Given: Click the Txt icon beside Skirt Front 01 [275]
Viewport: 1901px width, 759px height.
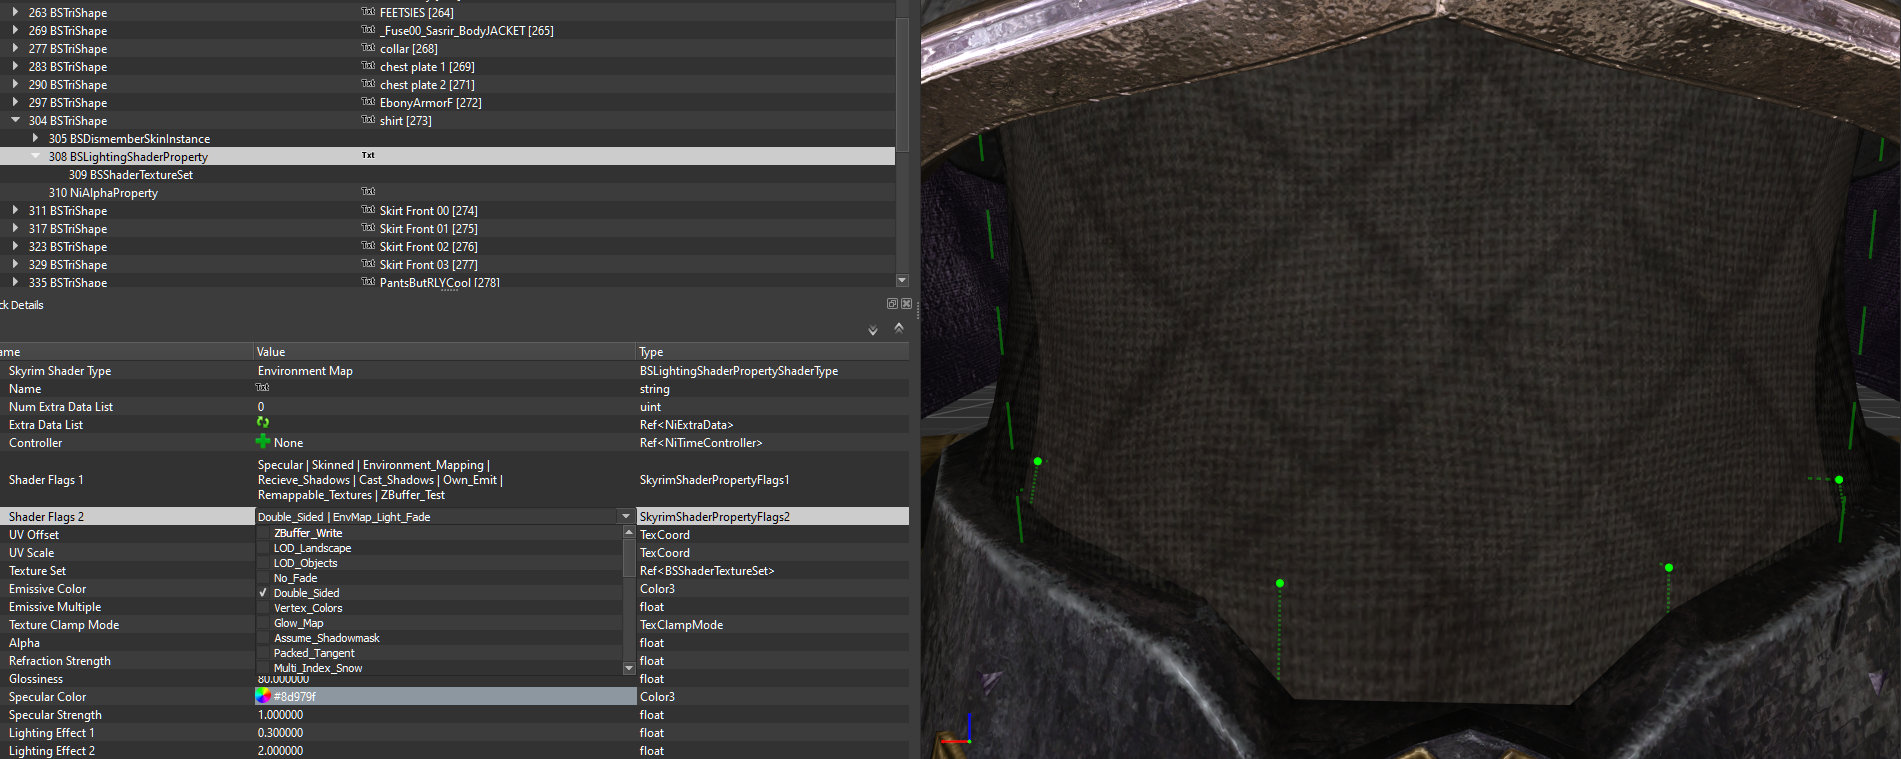Looking at the screenshot, I should (x=368, y=228).
